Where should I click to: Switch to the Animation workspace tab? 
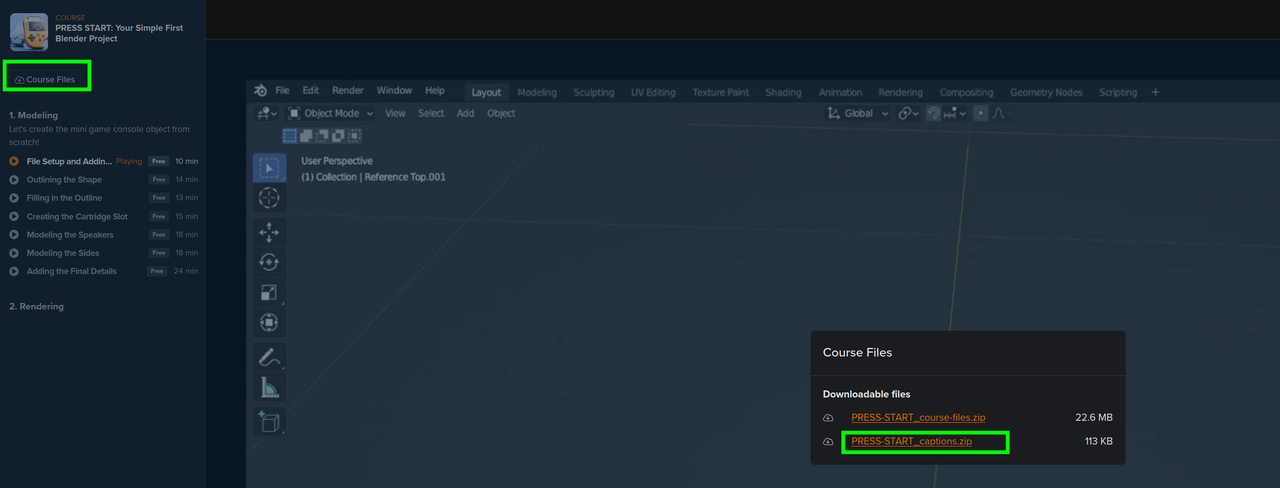(x=840, y=92)
